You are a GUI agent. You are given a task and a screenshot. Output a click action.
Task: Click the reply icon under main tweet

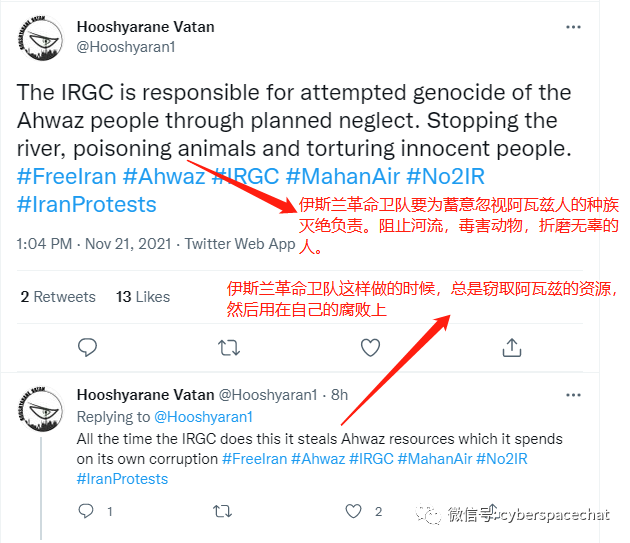(x=87, y=347)
